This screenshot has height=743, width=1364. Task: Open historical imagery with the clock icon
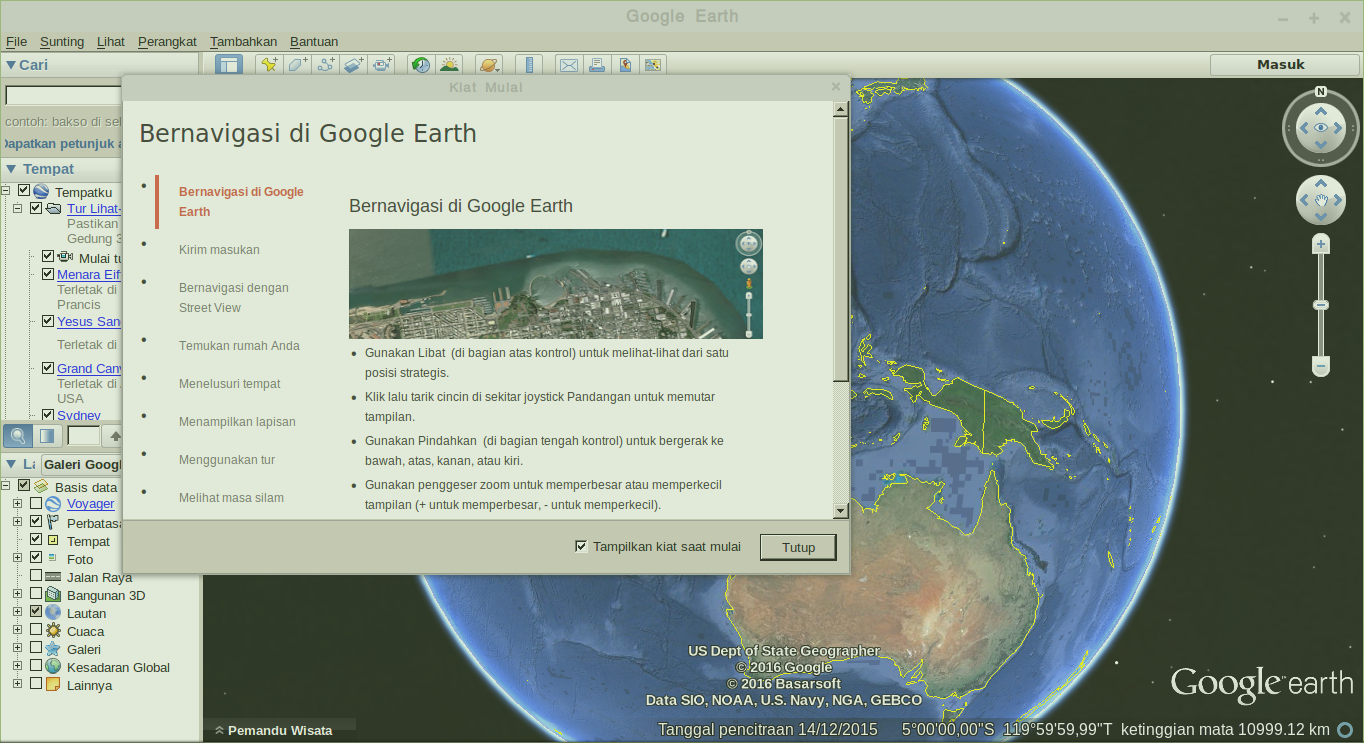pos(420,64)
